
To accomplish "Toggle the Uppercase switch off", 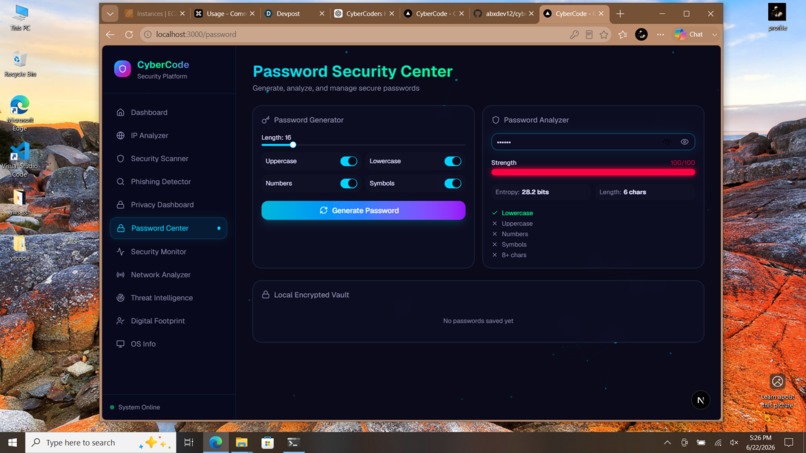I will point(349,161).
